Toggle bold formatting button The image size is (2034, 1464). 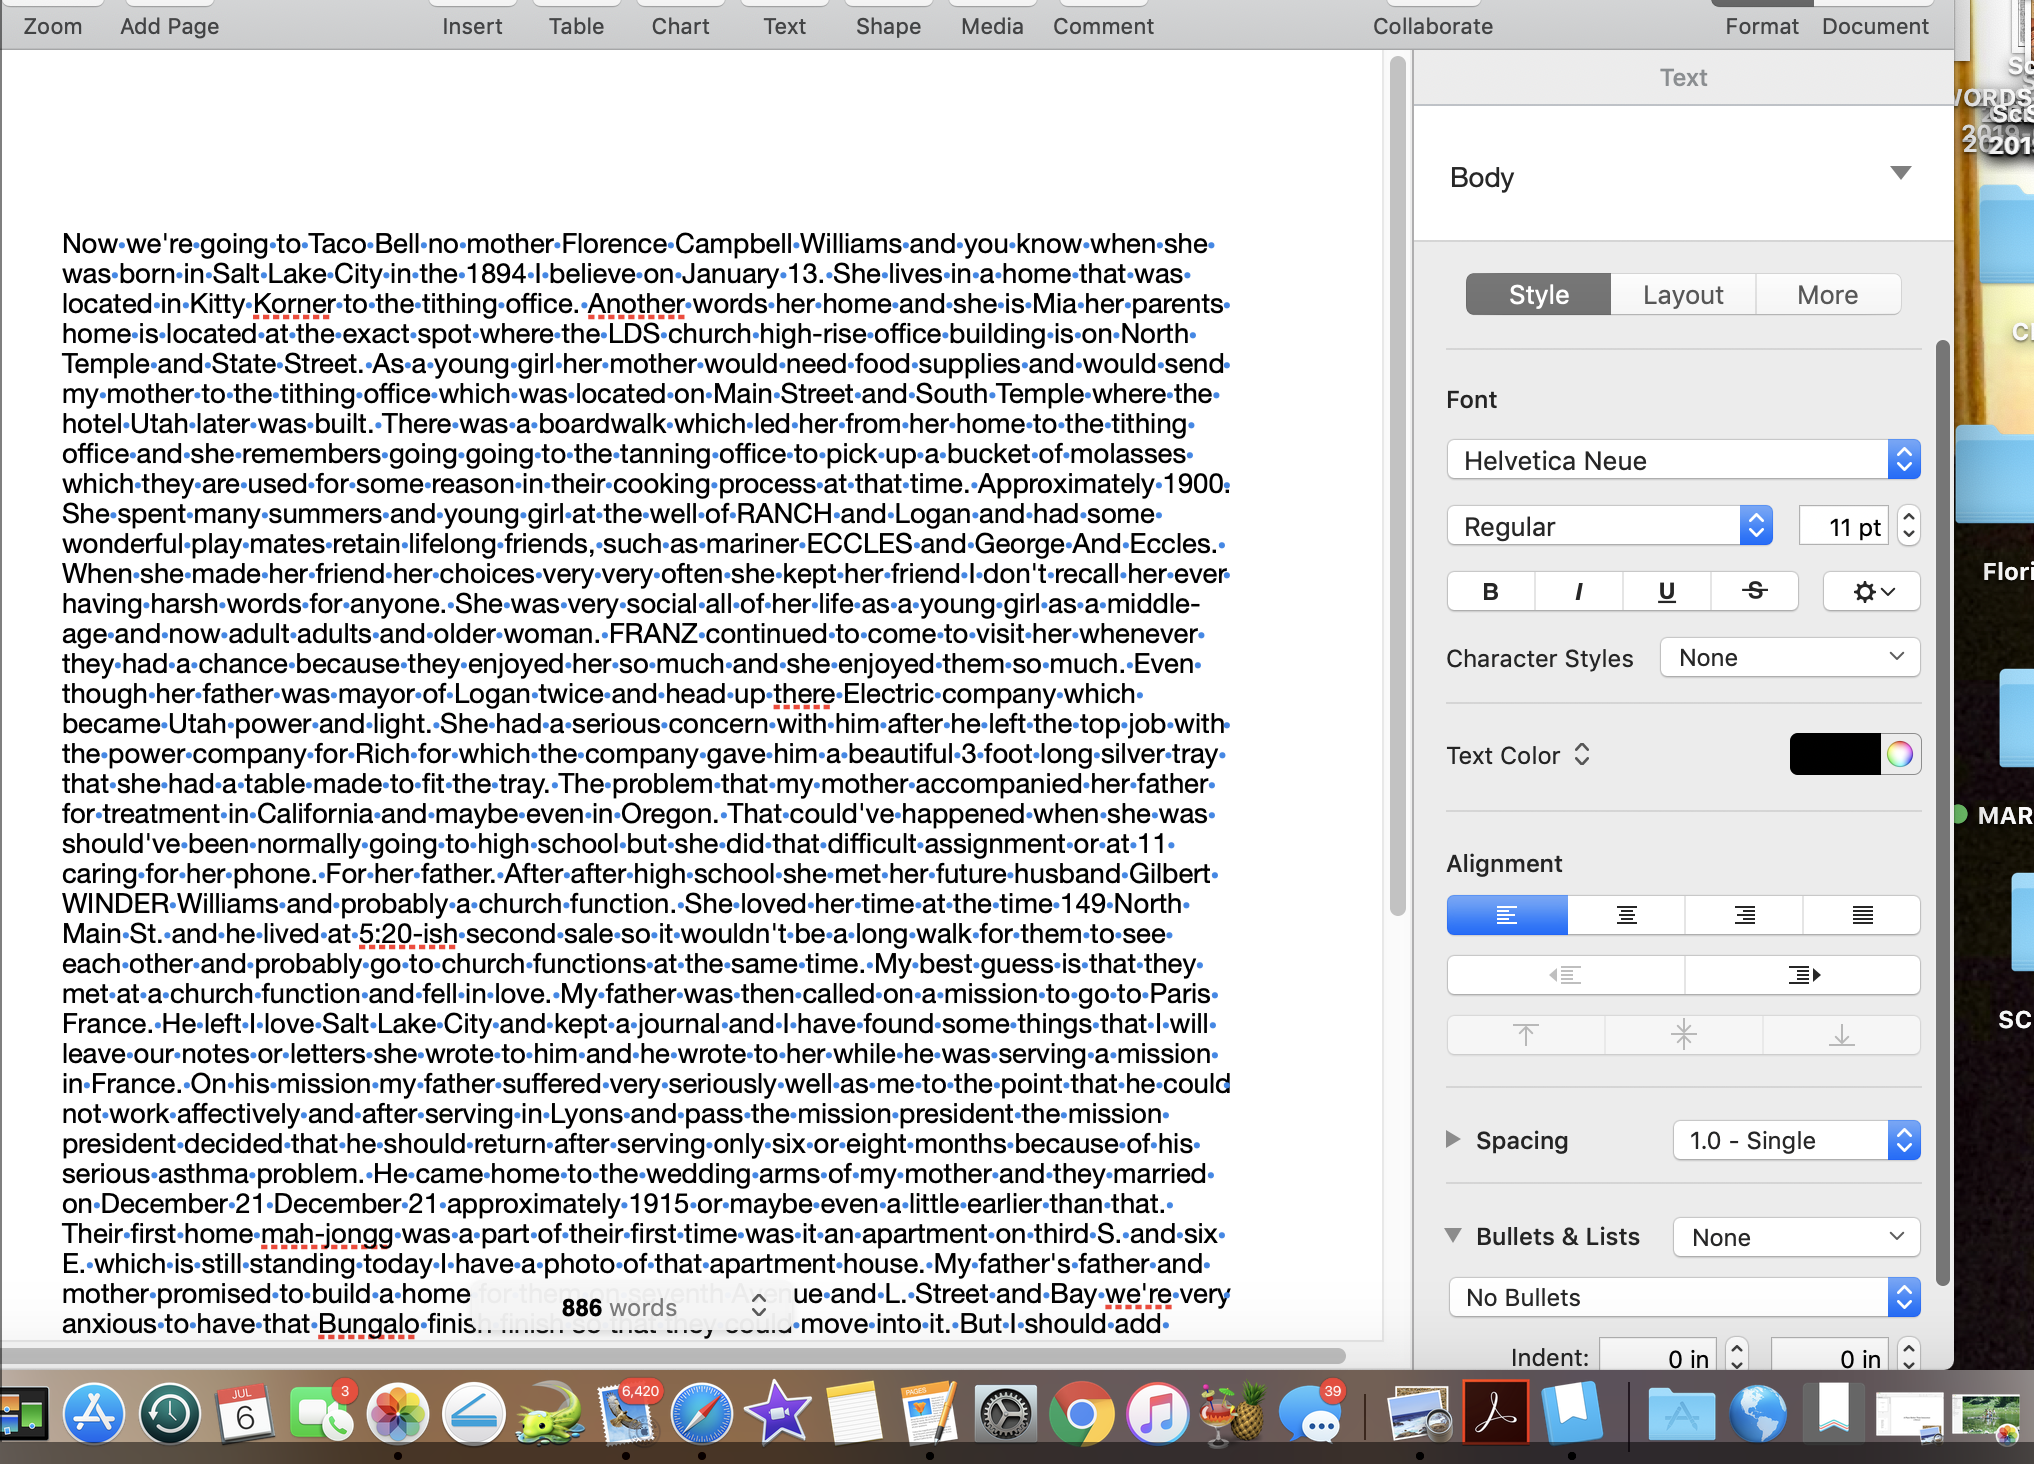click(x=1490, y=591)
